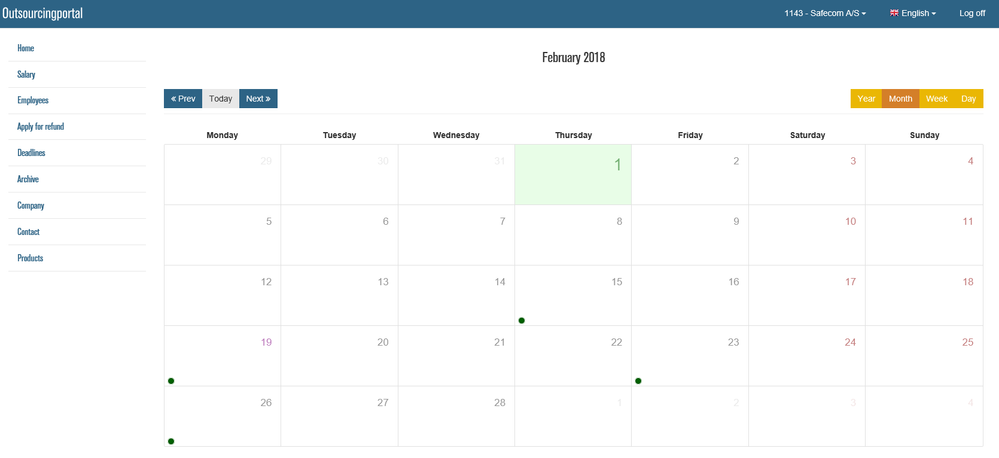Image resolution: width=999 pixels, height=458 pixels.
Task: Jump to Today in the calendar
Action: (221, 99)
